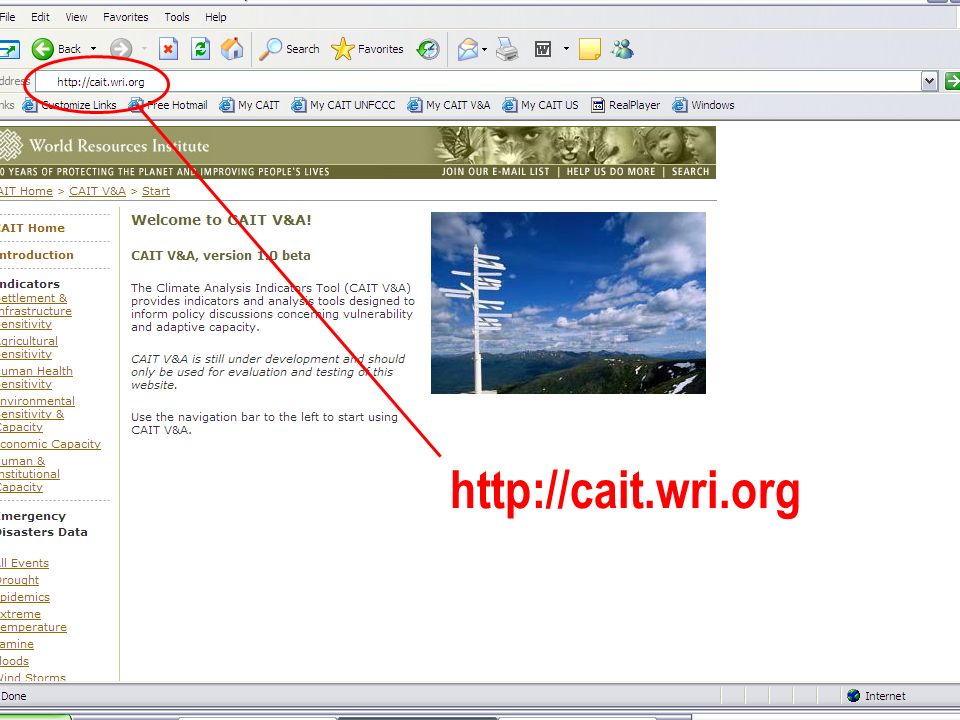The width and height of the screenshot is (960, 720).
Task: Open the My CAIT US bookmark
Action: tap(540, 105)
